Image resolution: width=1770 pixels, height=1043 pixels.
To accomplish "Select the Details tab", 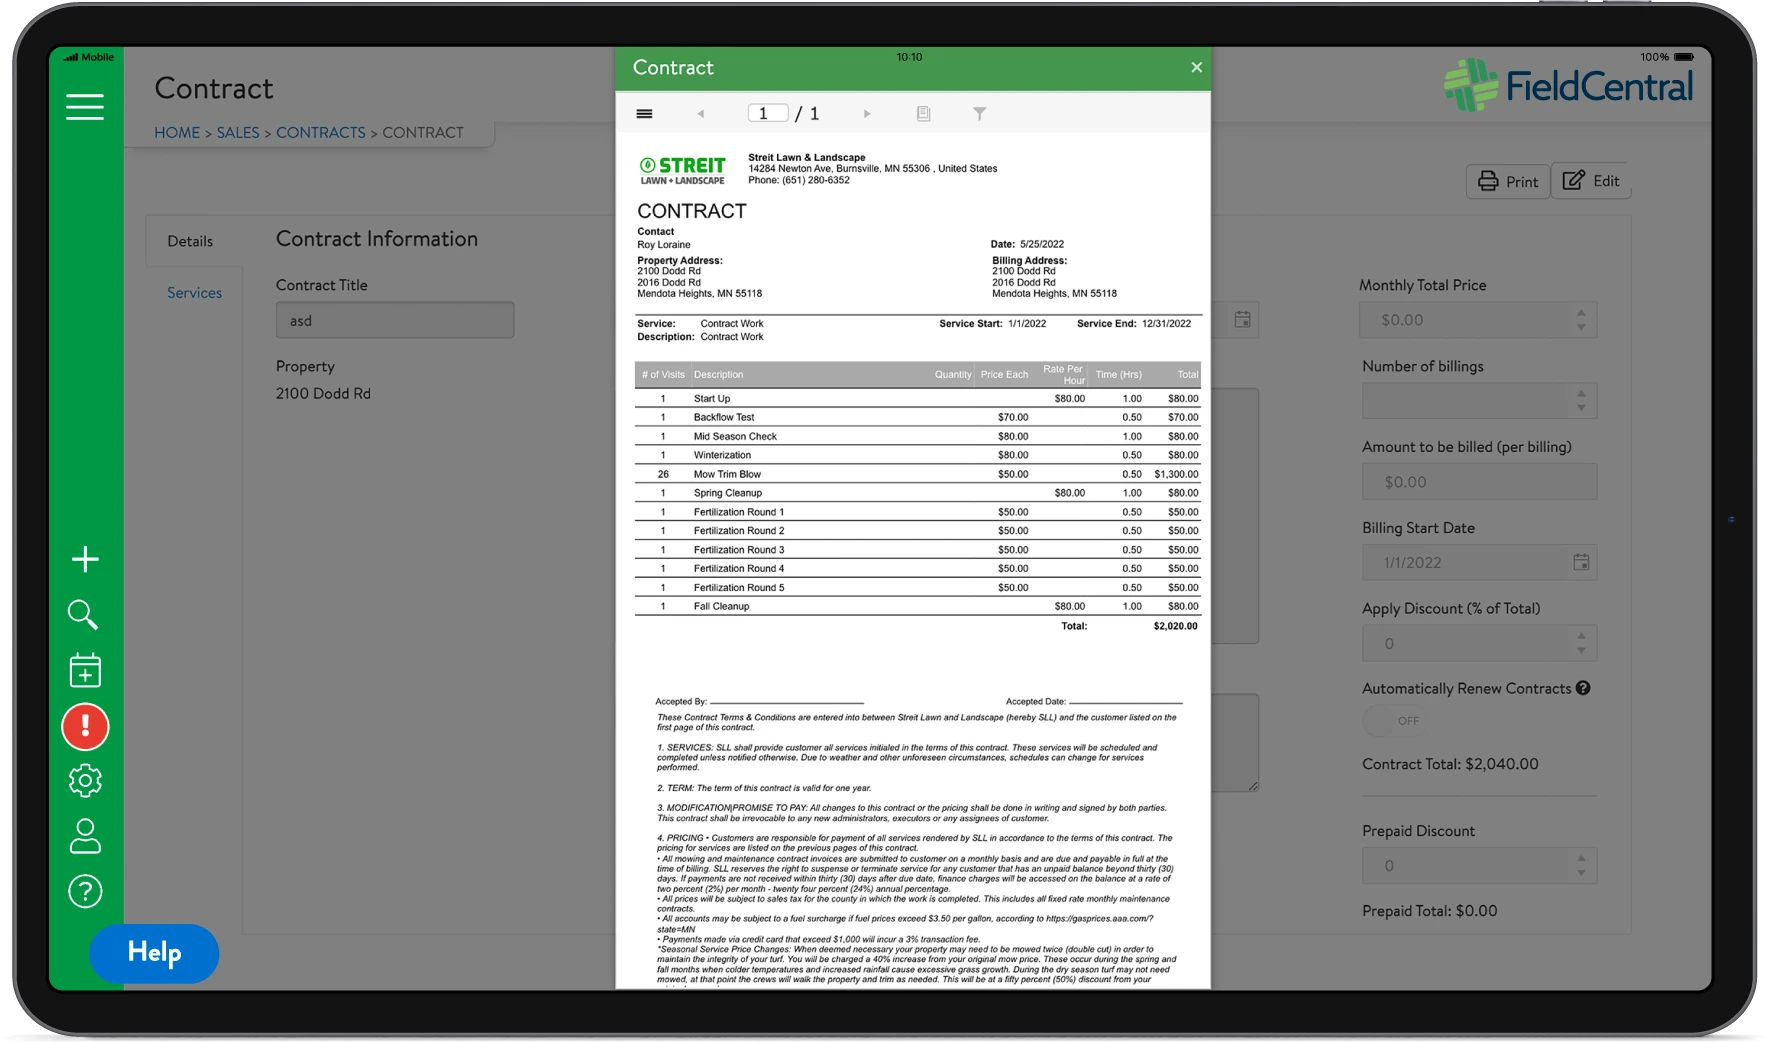I will click(x=190, y=241).
